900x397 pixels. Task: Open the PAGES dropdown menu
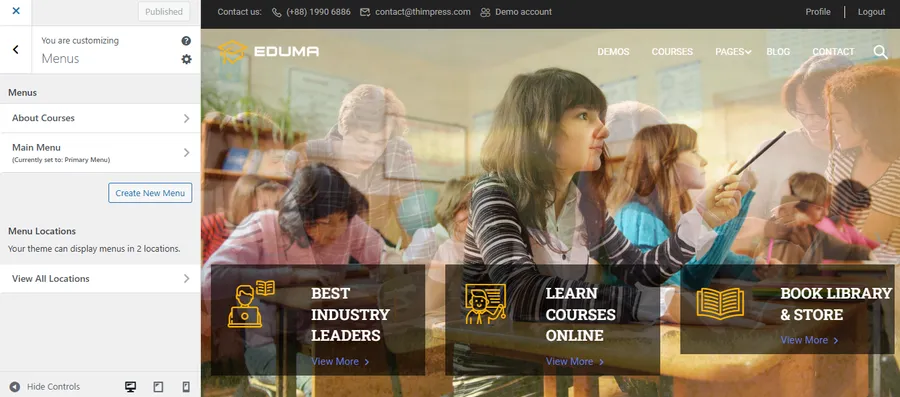click(x=733, y=52)
